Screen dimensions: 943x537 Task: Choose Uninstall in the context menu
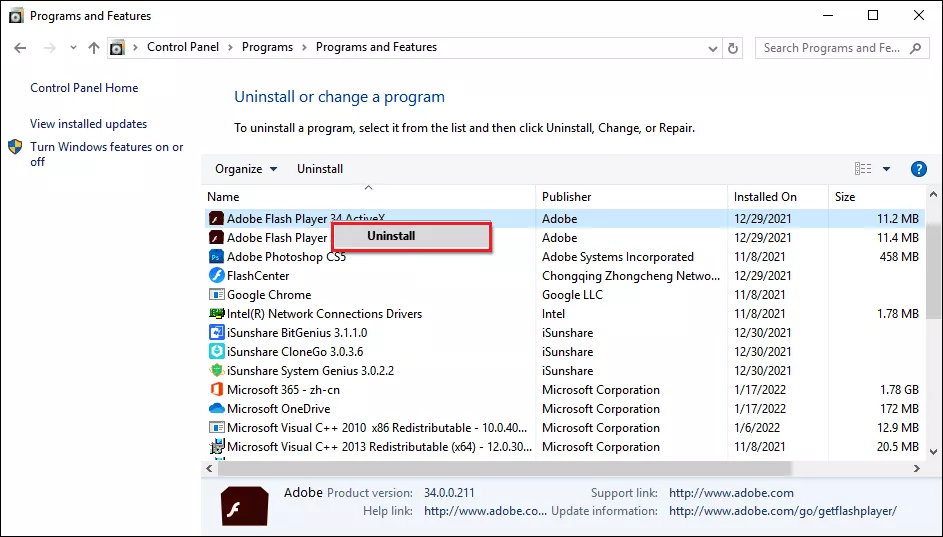tap(412, 236)
